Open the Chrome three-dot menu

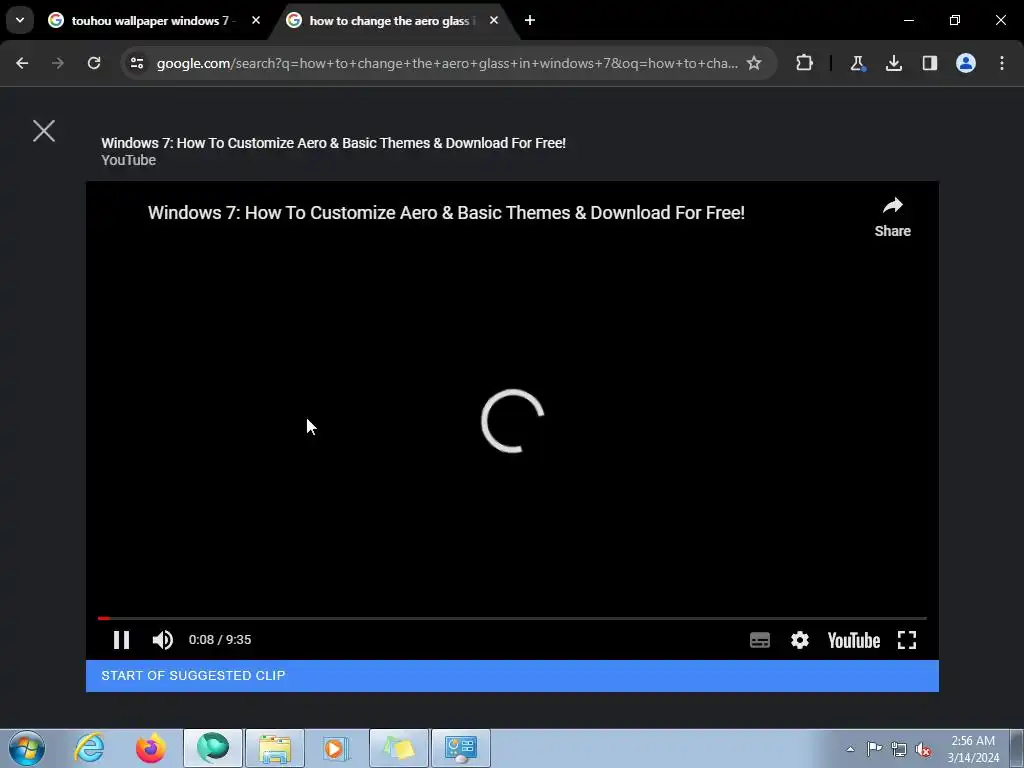click(x=1002, y=63)
